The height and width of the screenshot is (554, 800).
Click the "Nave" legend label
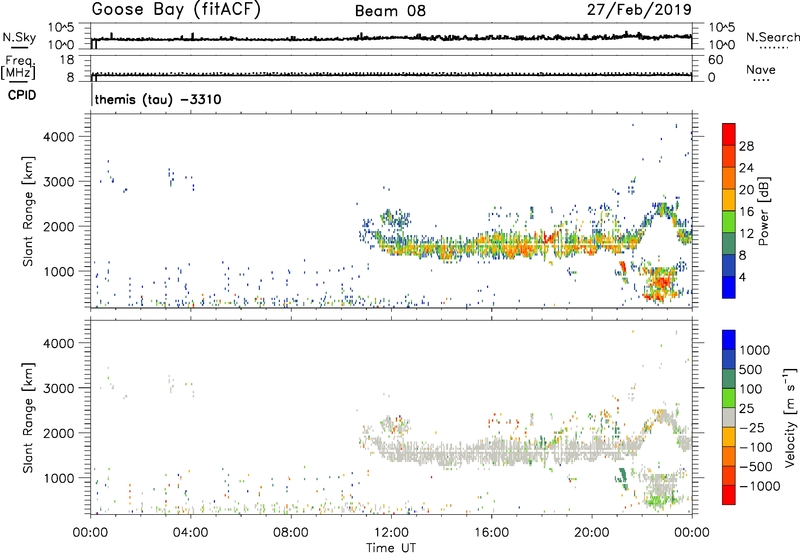tap(761, 69)
